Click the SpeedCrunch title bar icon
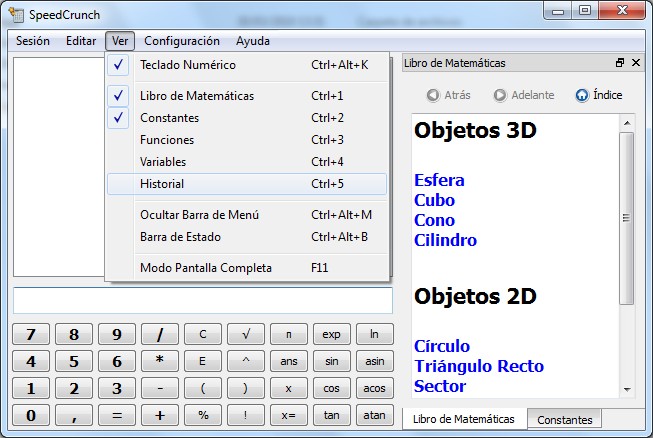 17,15
